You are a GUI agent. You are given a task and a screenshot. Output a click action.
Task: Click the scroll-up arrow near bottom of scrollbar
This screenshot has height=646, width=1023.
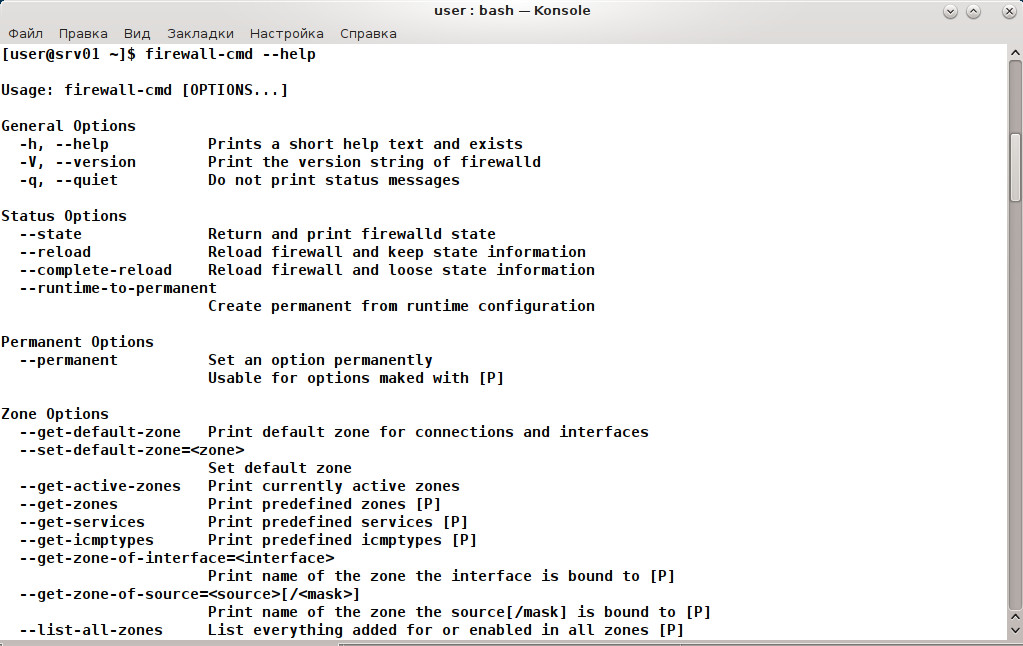tap(1015, 616)
